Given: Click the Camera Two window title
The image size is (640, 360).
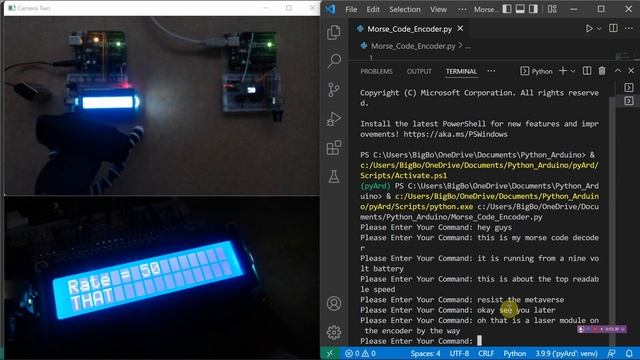Looking at the screenshot, I should pyautogui.click(x=33, y=8).
